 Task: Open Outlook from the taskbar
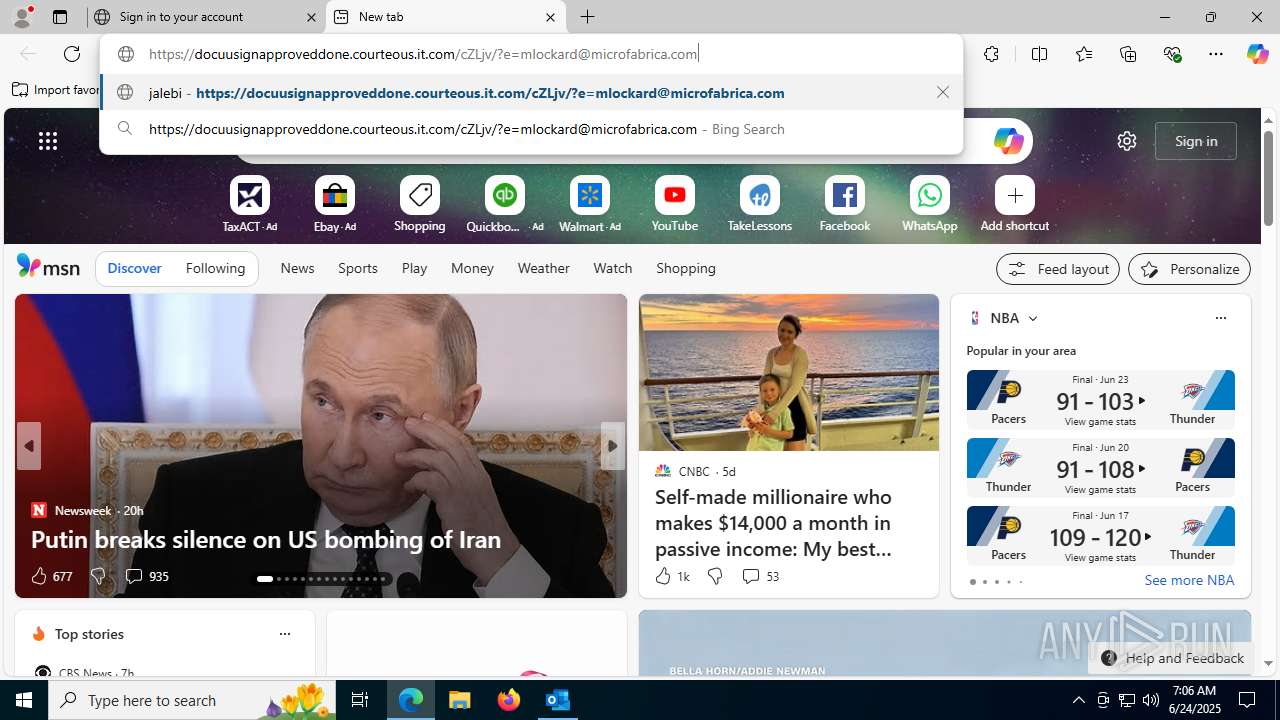click(x=557, y=700)
